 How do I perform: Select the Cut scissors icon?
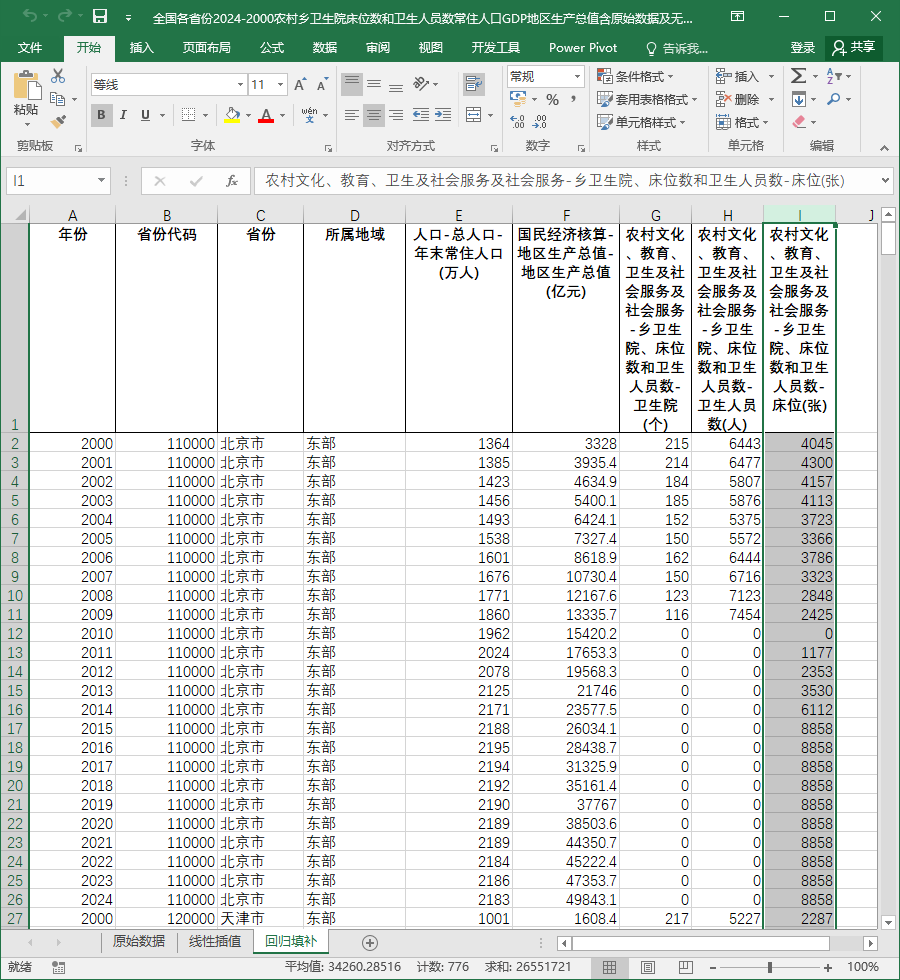(x=58, y=76)
